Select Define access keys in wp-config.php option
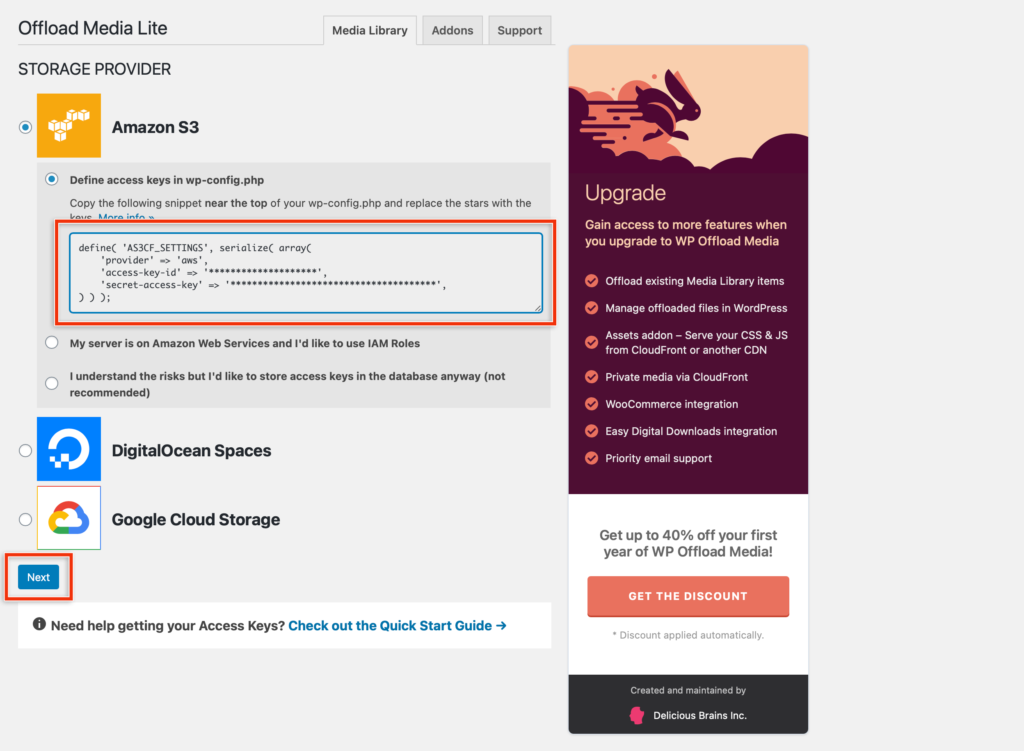The height and width of the screenshot is (751, 1024). click(52, 179)
